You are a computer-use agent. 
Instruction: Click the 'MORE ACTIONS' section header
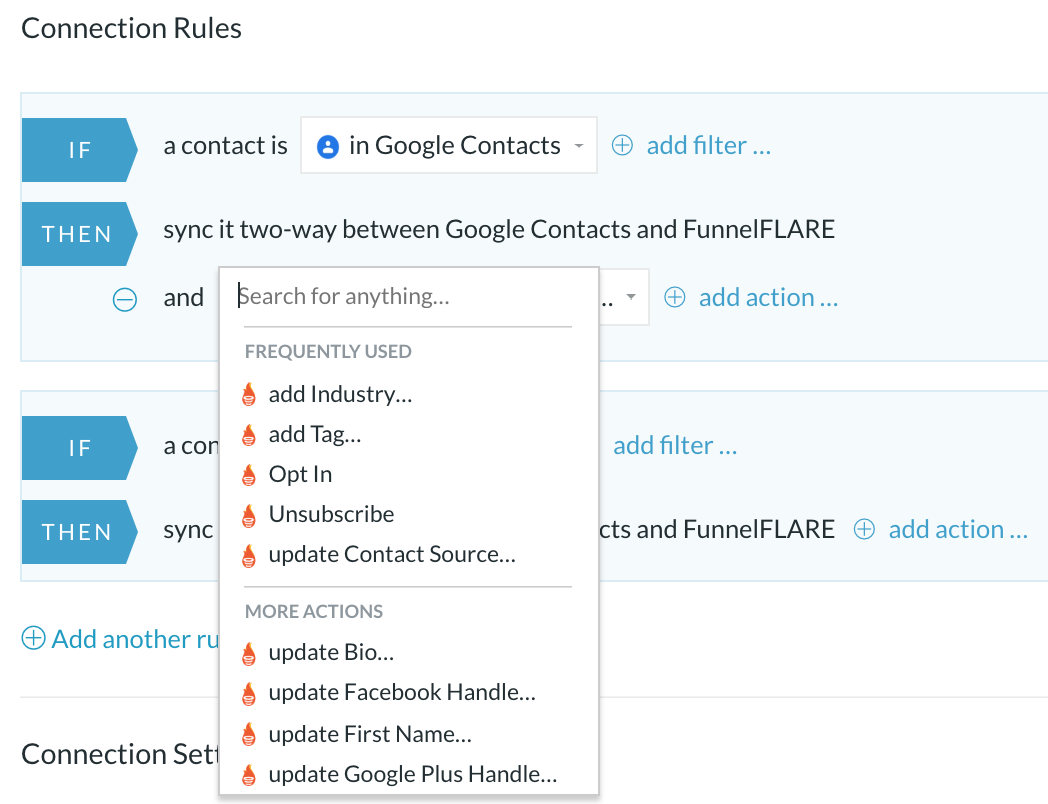(314, 612)
